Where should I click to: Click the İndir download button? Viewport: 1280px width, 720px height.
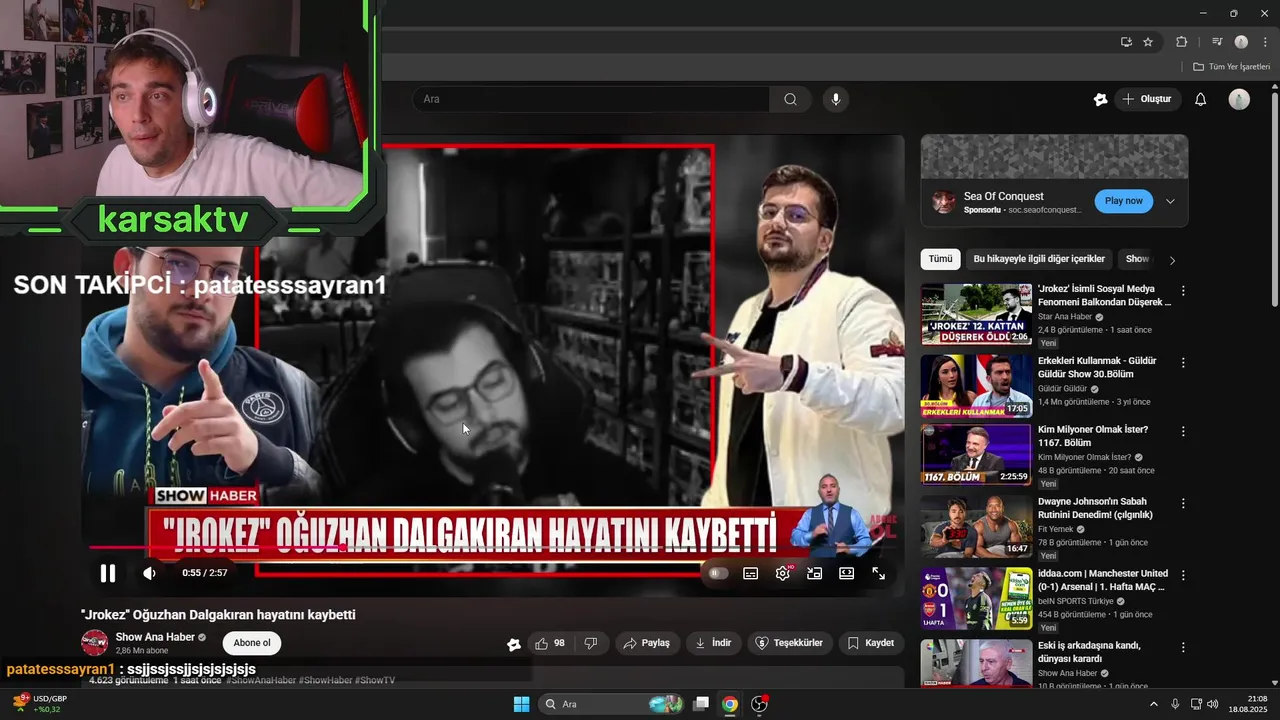click(713, 643)
